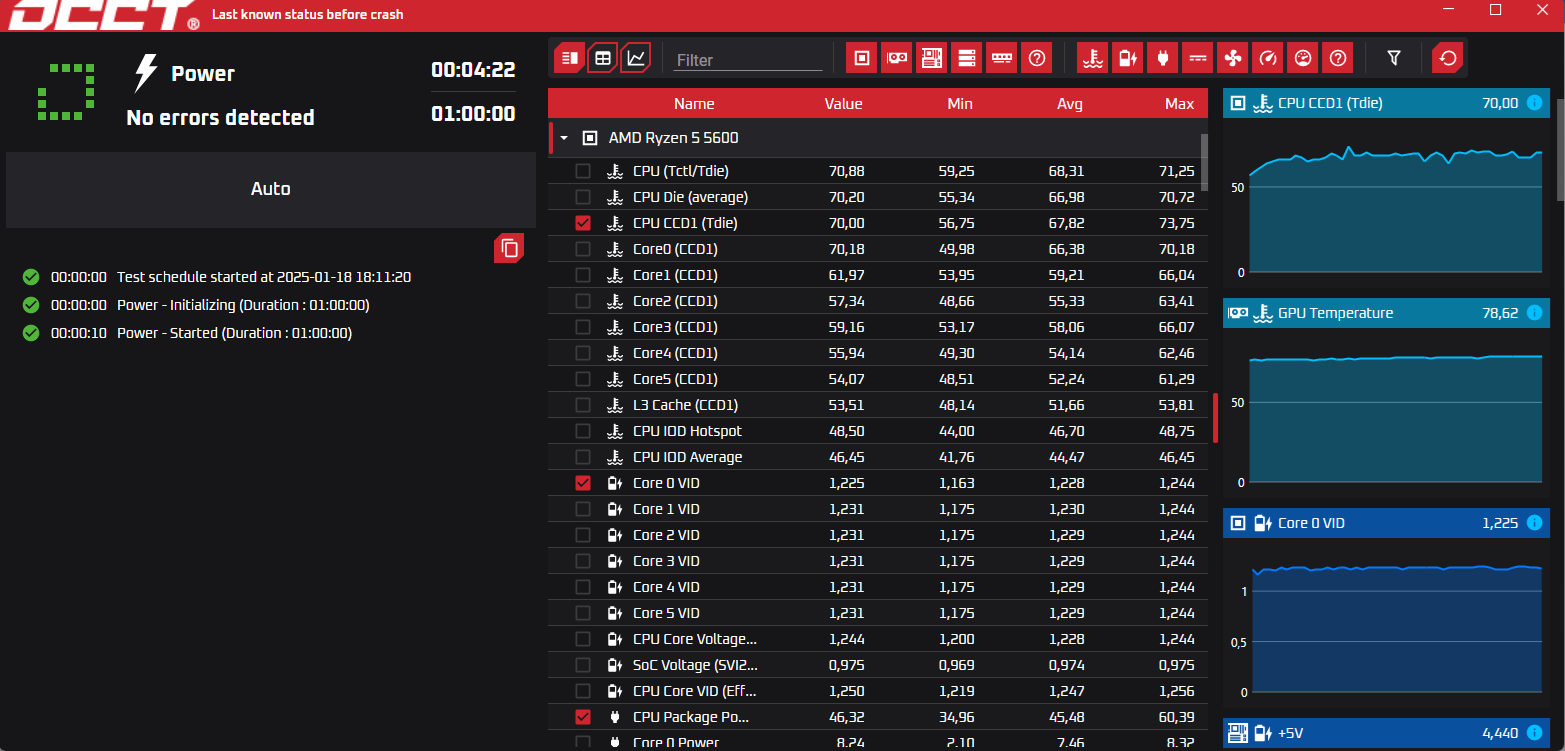Toggle the question-mark filter beside the usage gauge
This screenshot has width=1565, height=751.
click(1338, 59)
